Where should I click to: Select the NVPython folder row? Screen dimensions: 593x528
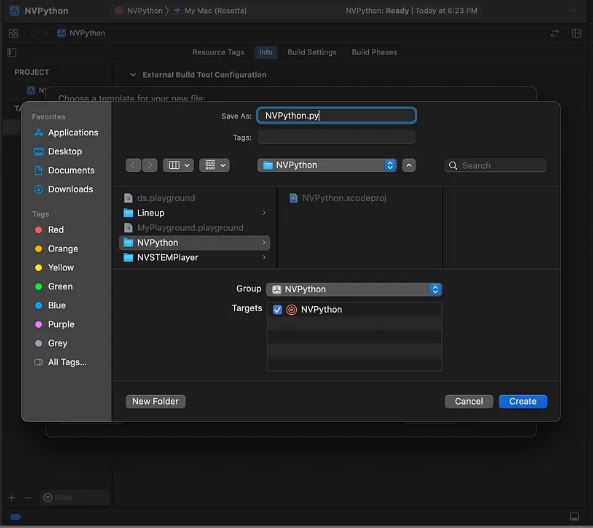[x=195, y=243]
